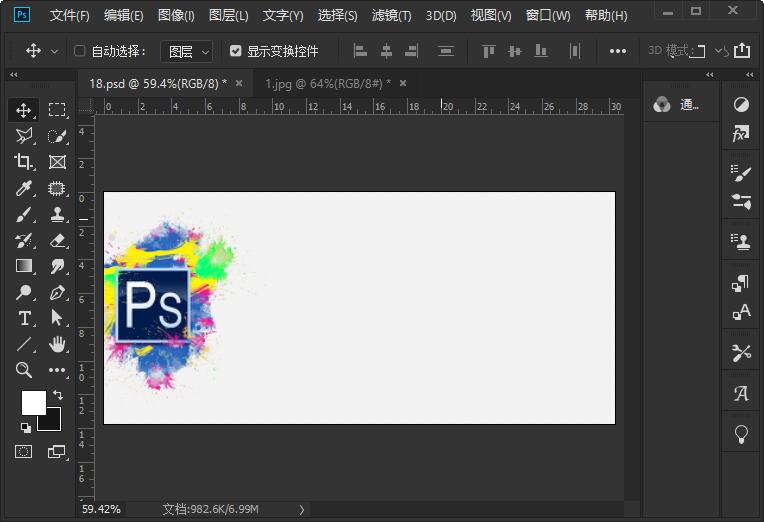The height and width of the screenshot is (522, 764).
Task: Select the Pen tool
Action: tap(57, 292)
